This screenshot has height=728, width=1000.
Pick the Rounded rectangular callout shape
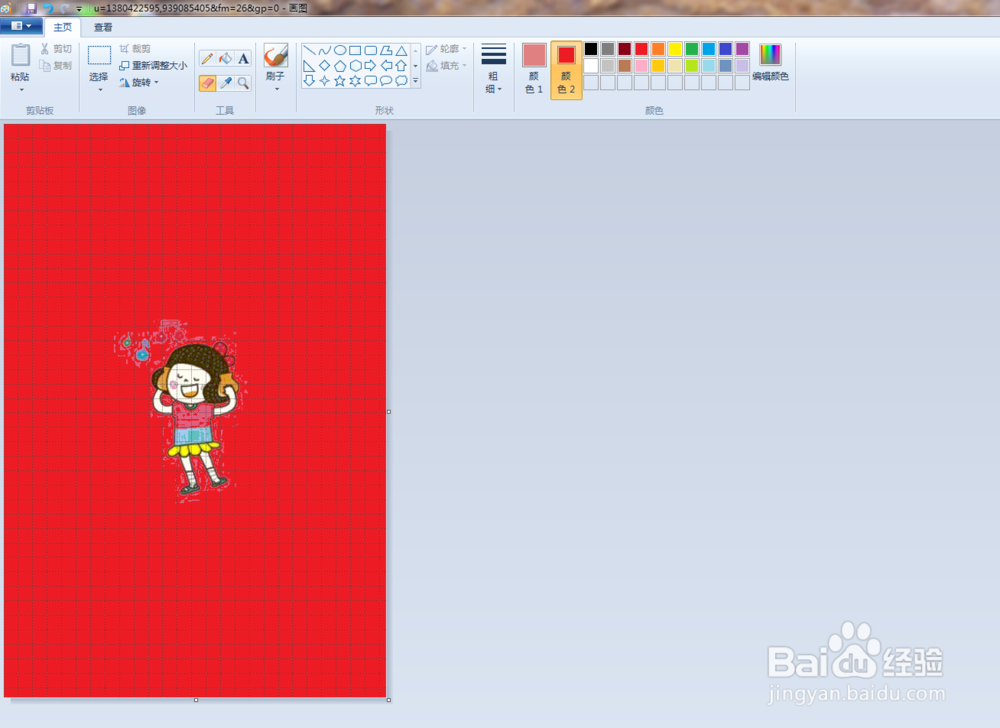[371, 81]
